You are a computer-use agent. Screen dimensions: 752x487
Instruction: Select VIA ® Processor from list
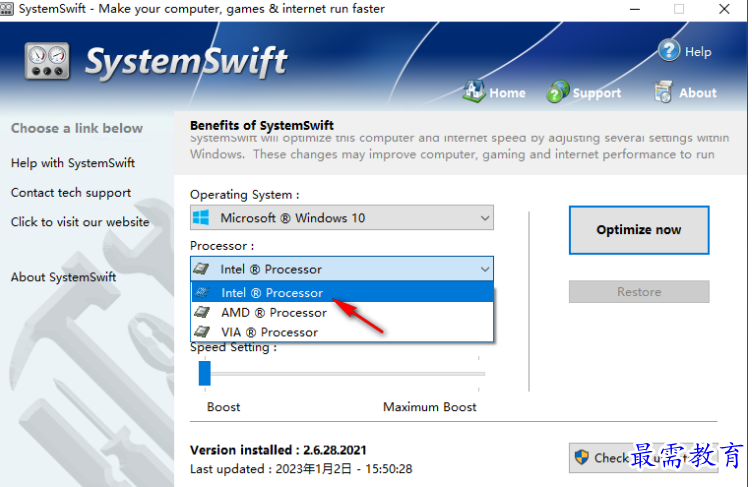click(x=342, y=332)
